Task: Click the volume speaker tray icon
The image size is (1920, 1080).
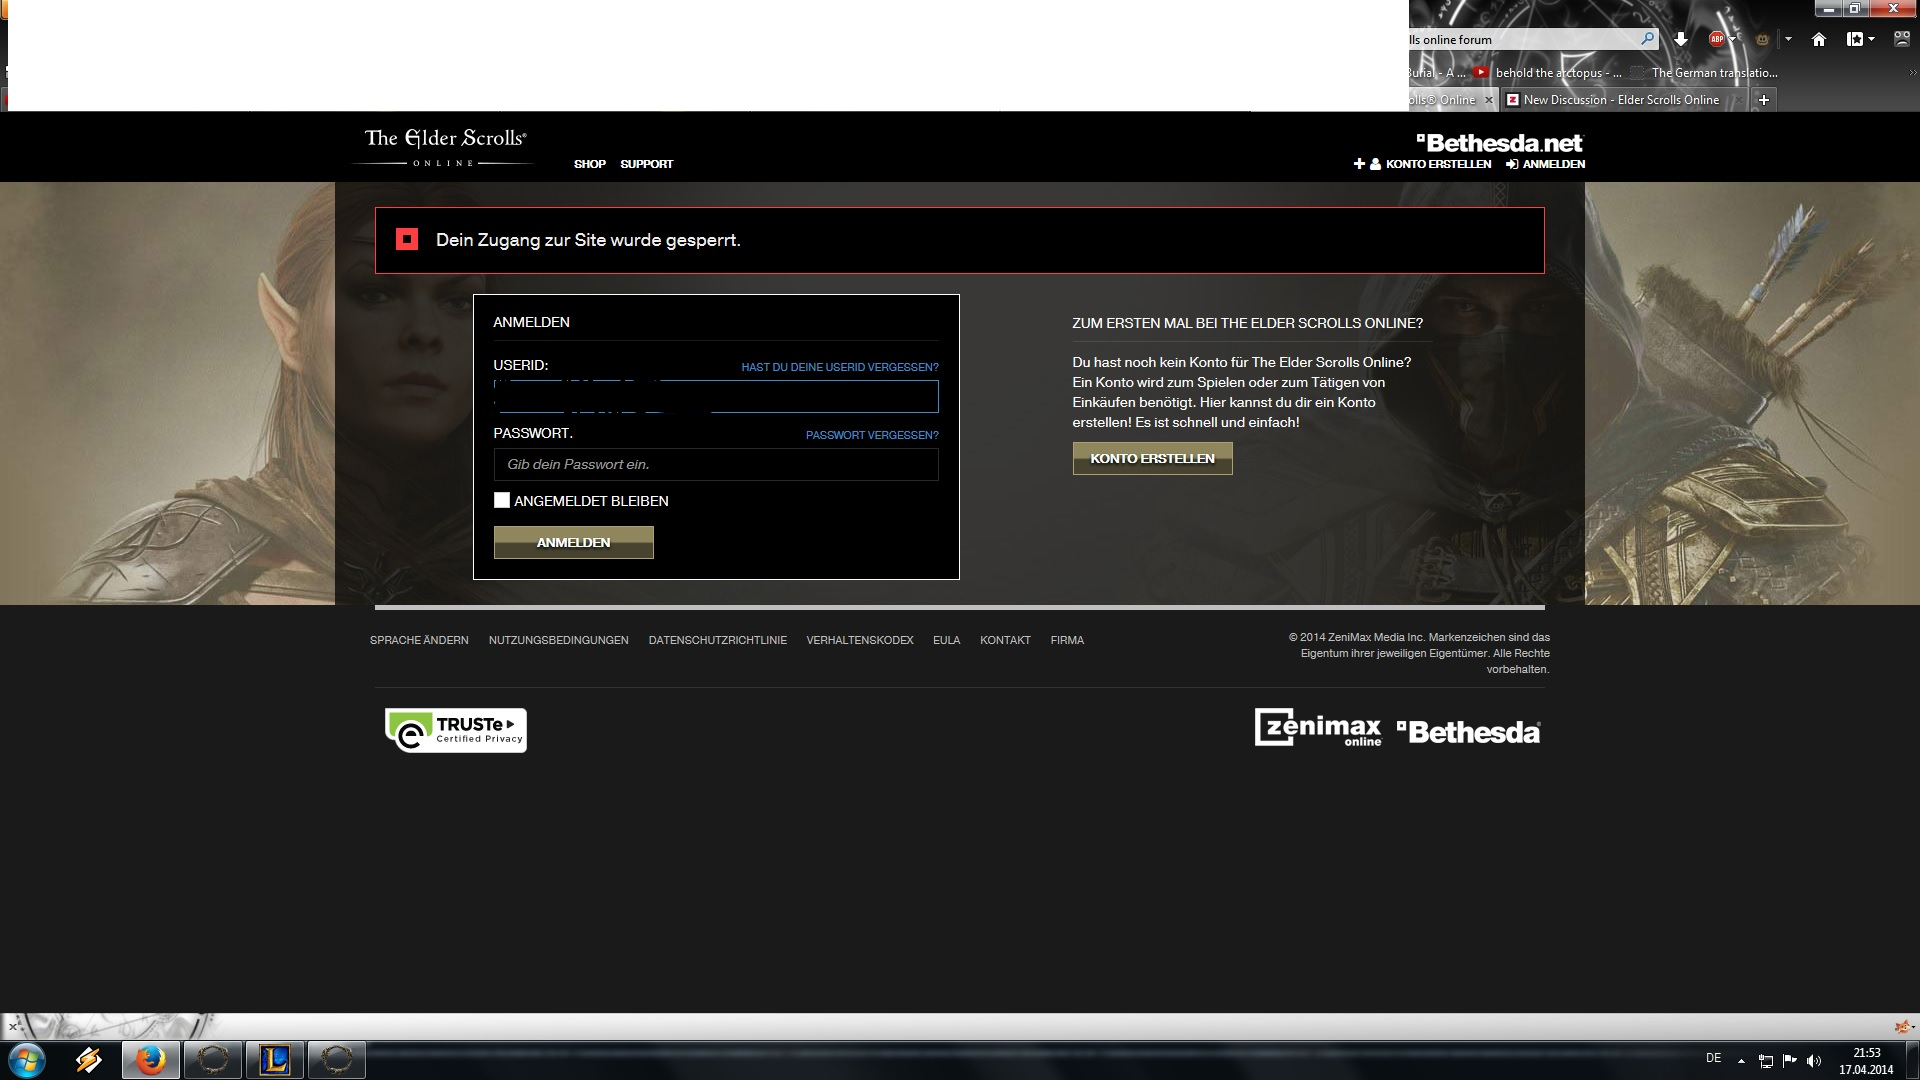Action: coord(1814,1061)
